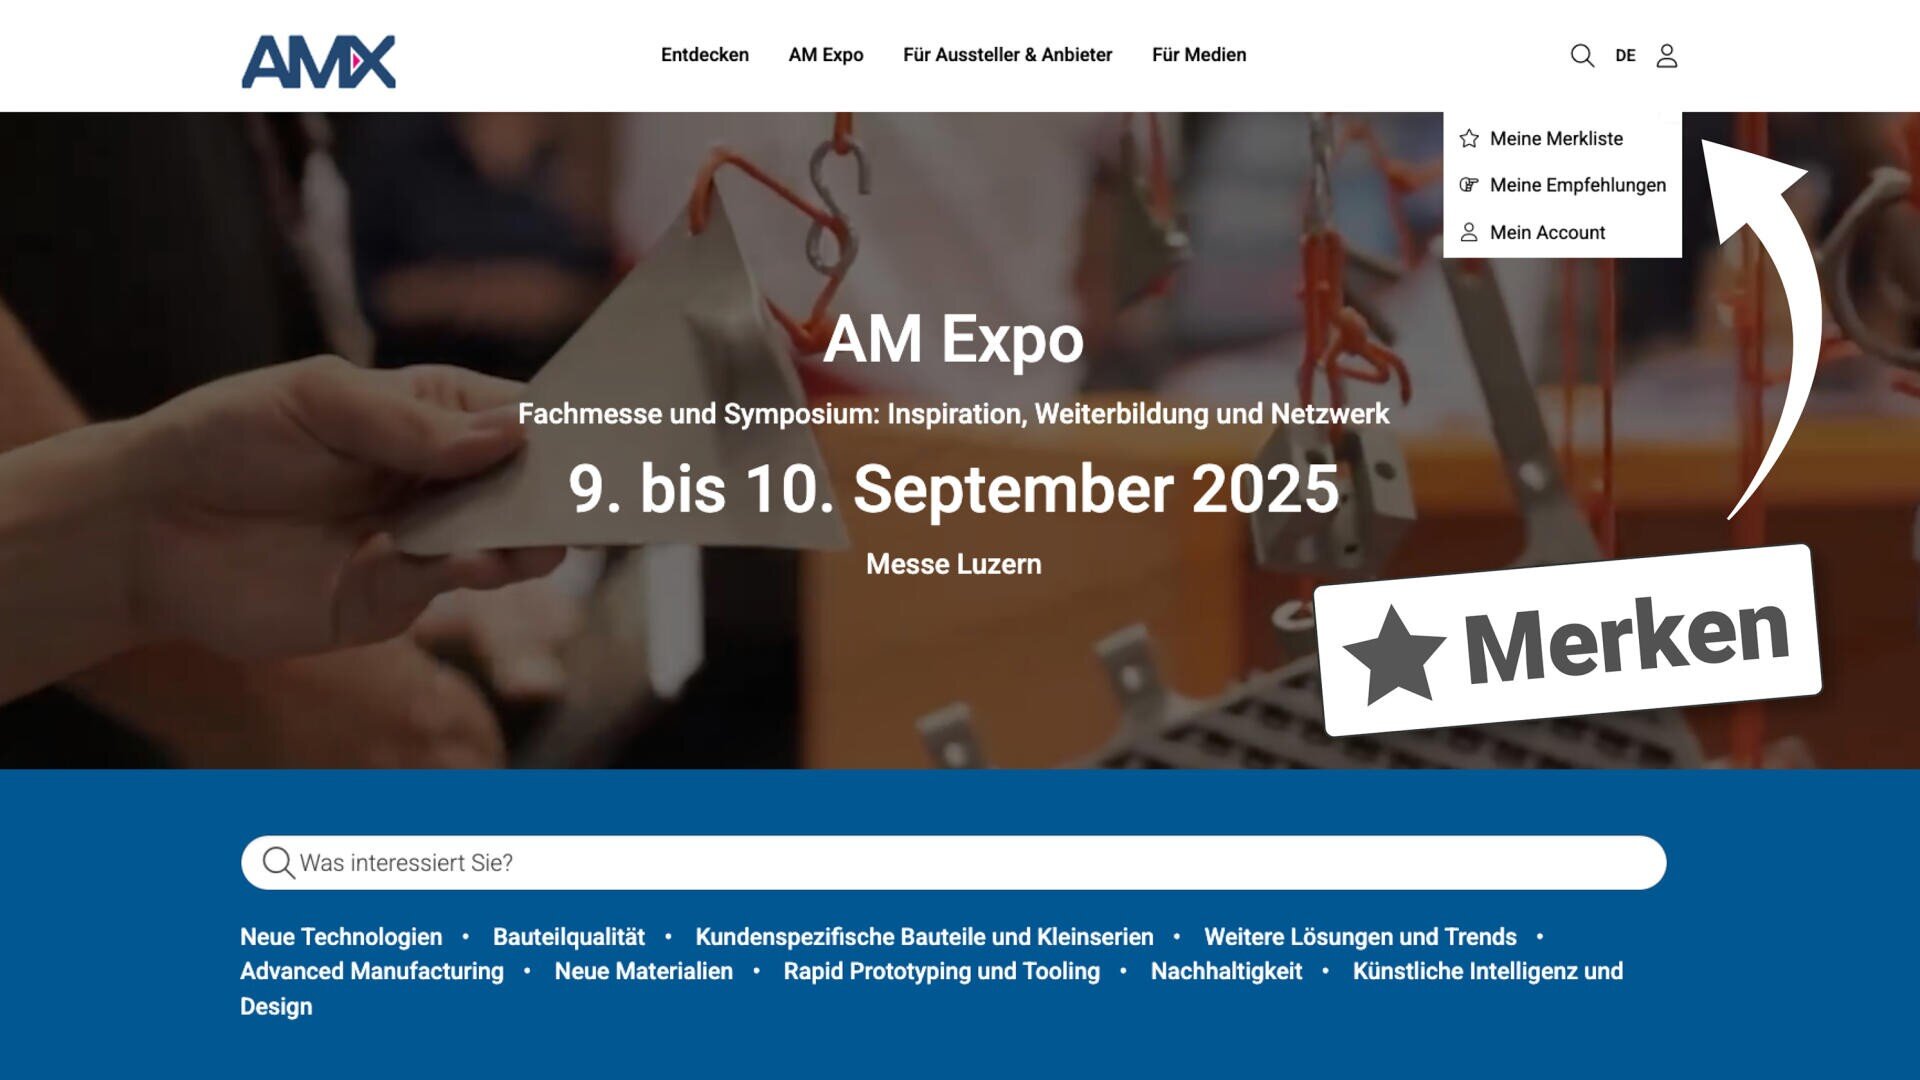The width and height of the screenshot is (1920, 1080).
Task: Open the Nachhaltigkeit topic link
Action: click(1226, 971)
